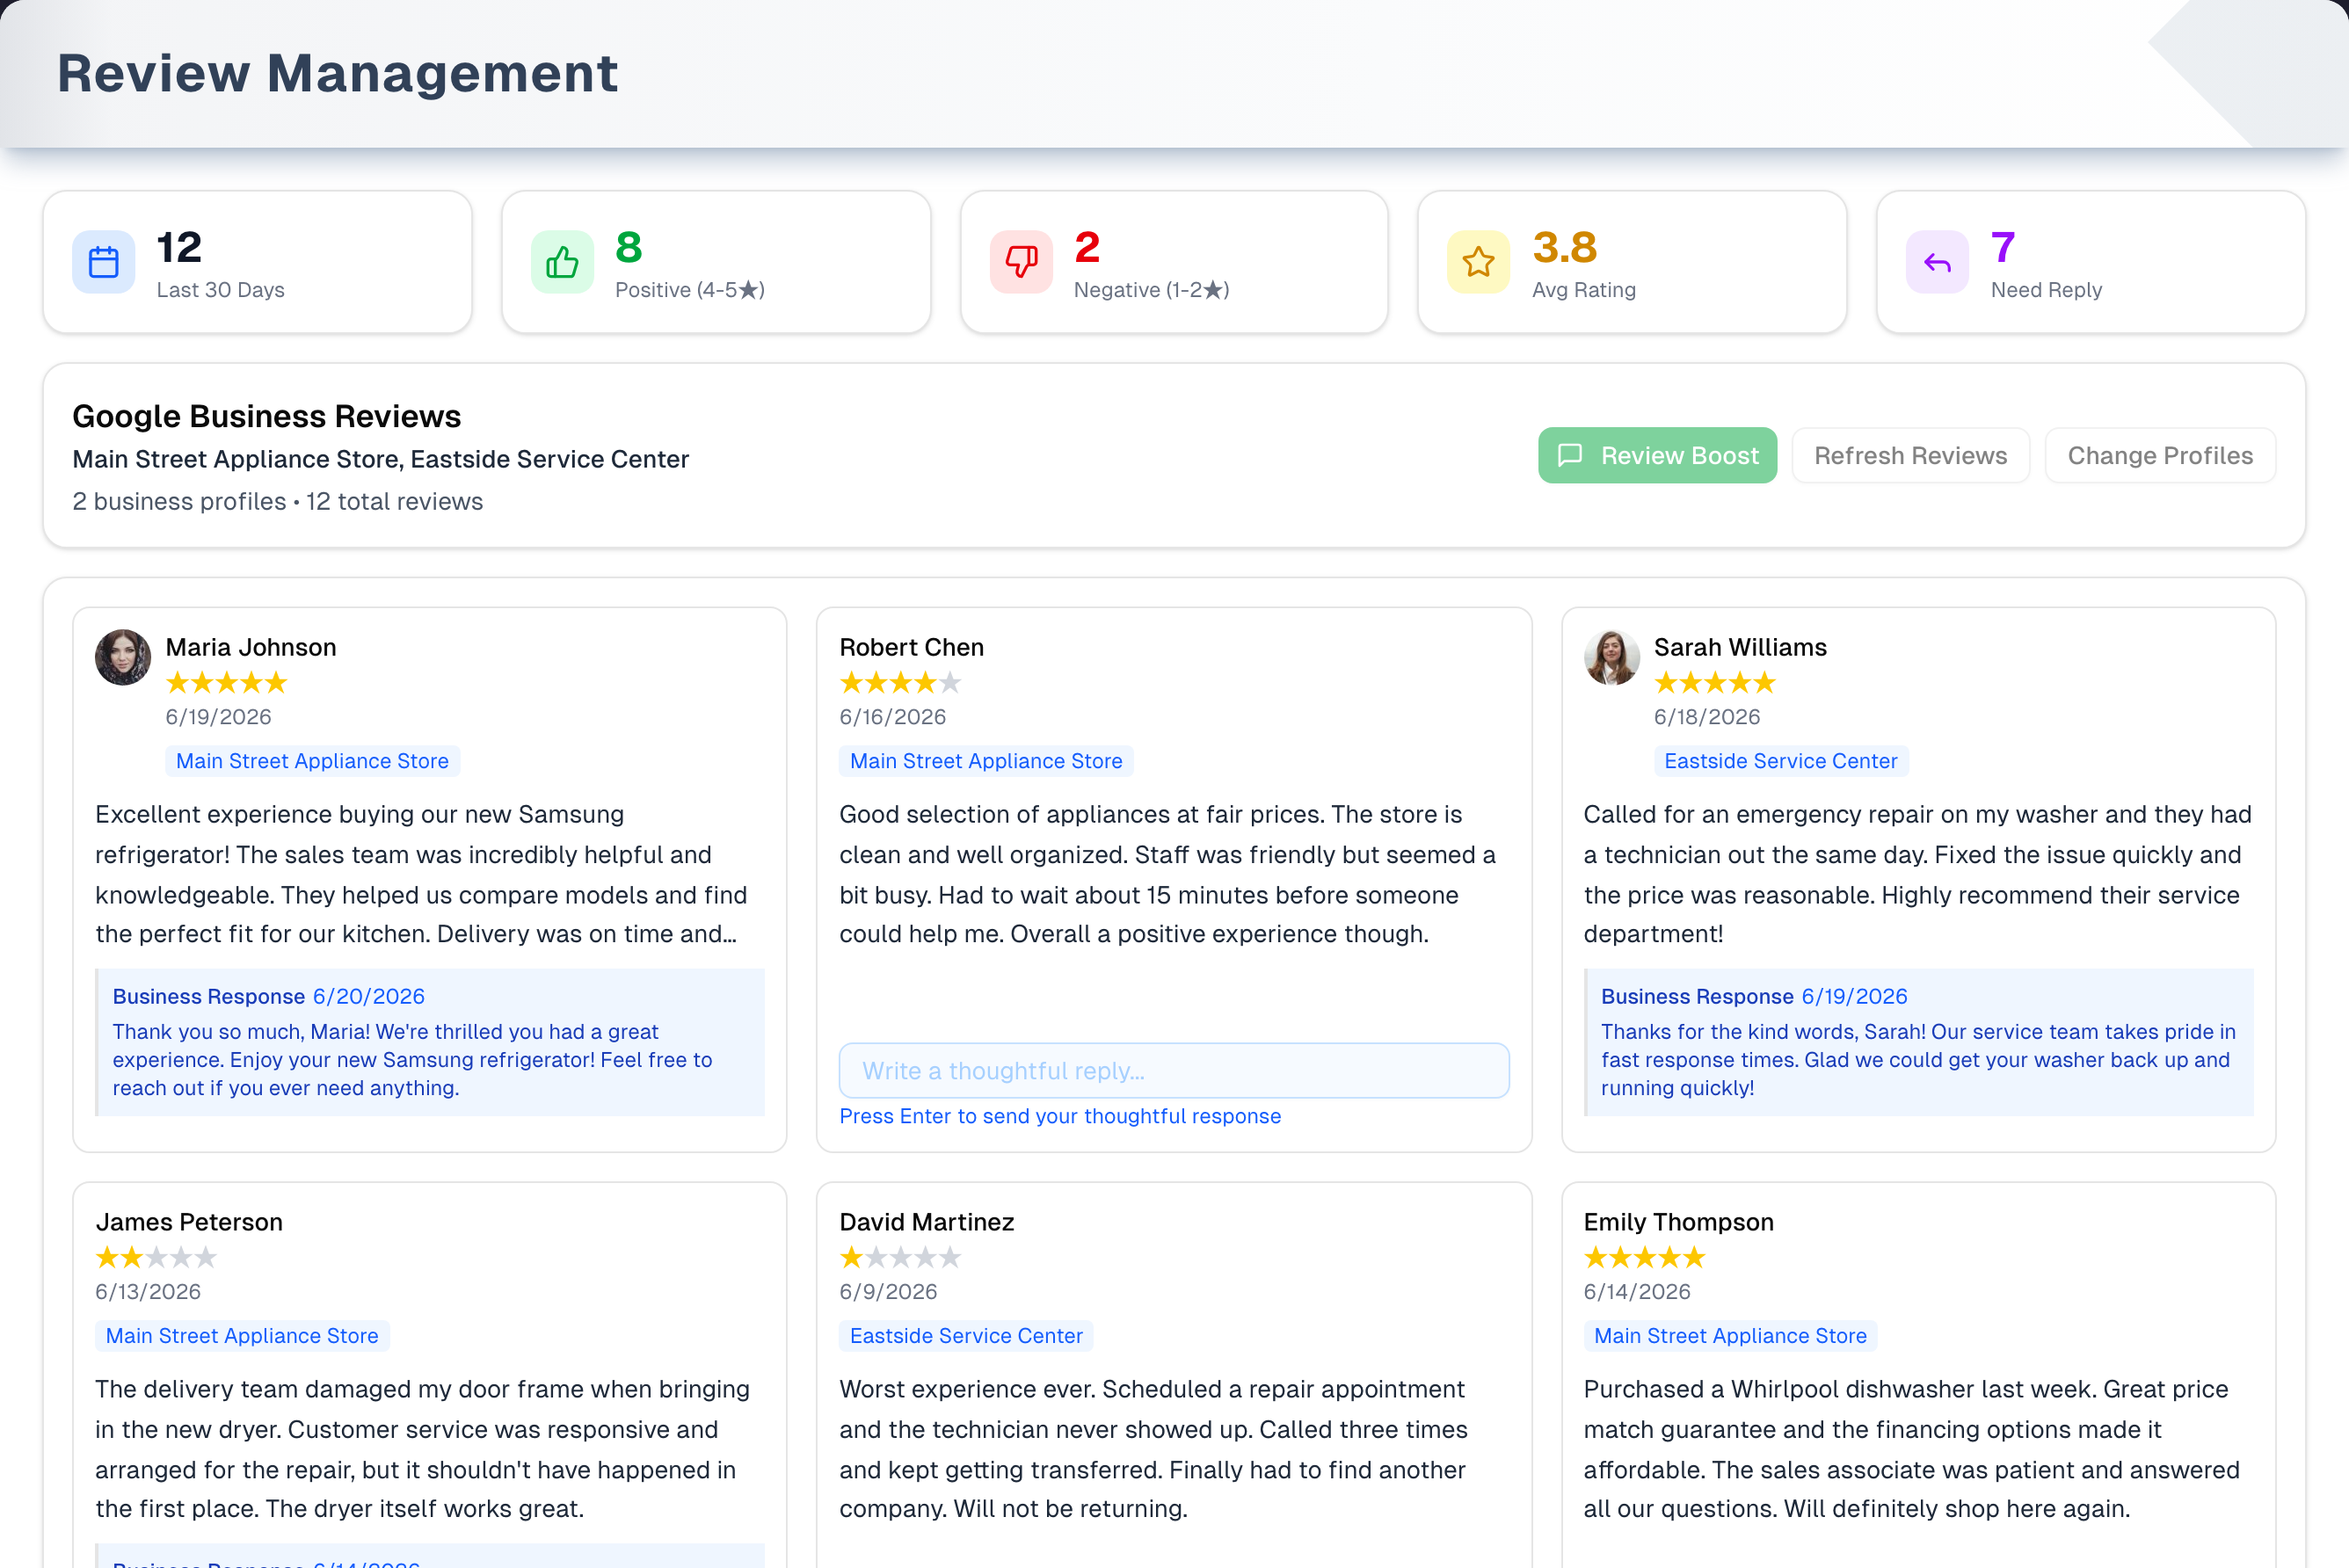The width and height of the screenshot is (2349, 1568).
Task: Click David Martinez's one-star rating
Action: point(901,1257)
